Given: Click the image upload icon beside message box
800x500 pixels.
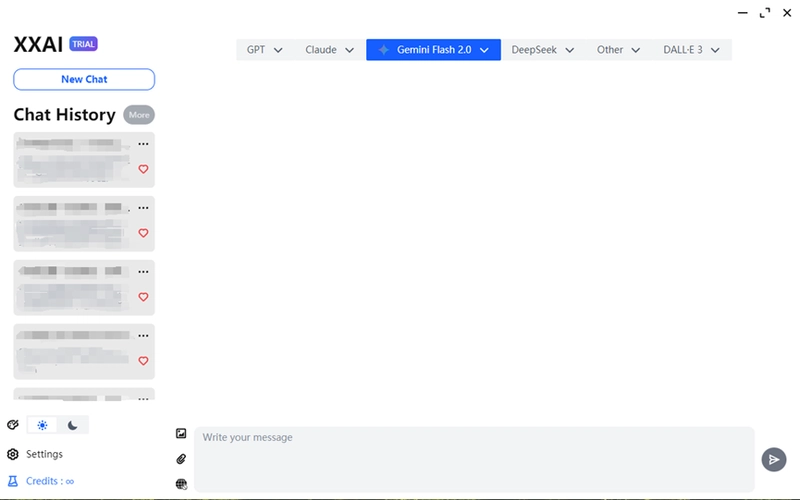Looking at the screenshot, I should pyautogui.click(x=181, y=433).
